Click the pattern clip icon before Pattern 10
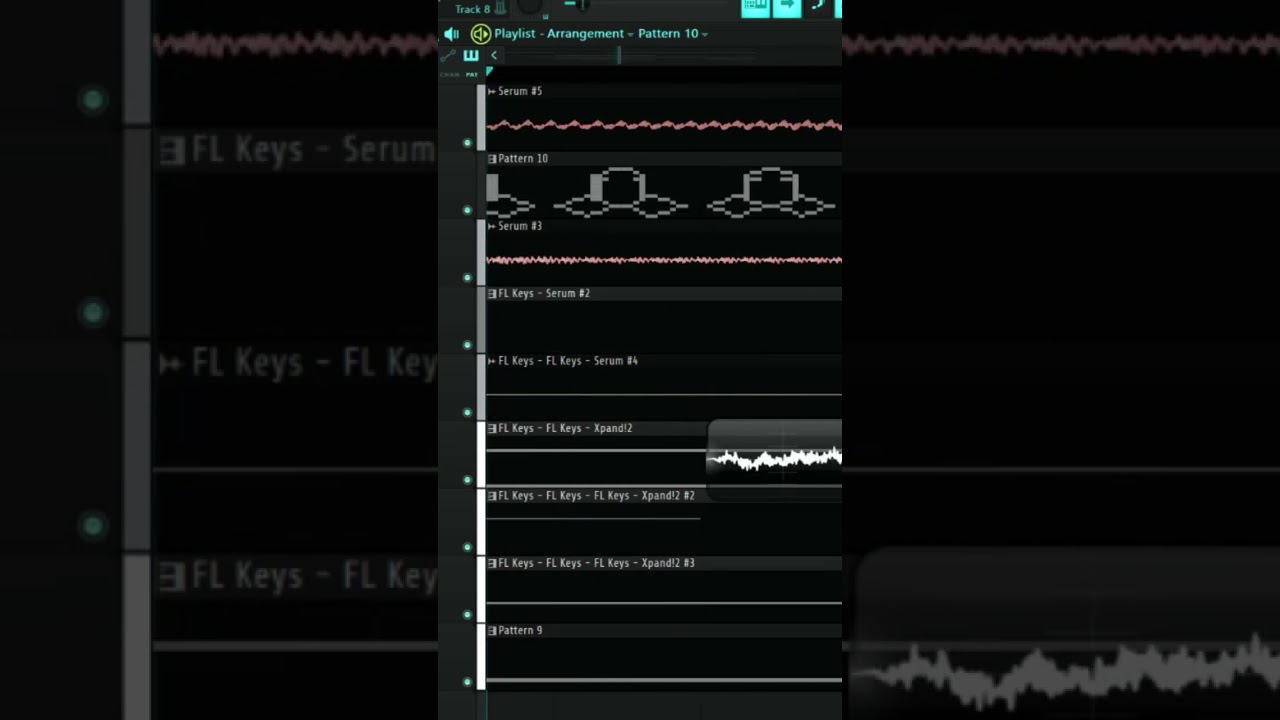 coord(492,159)
